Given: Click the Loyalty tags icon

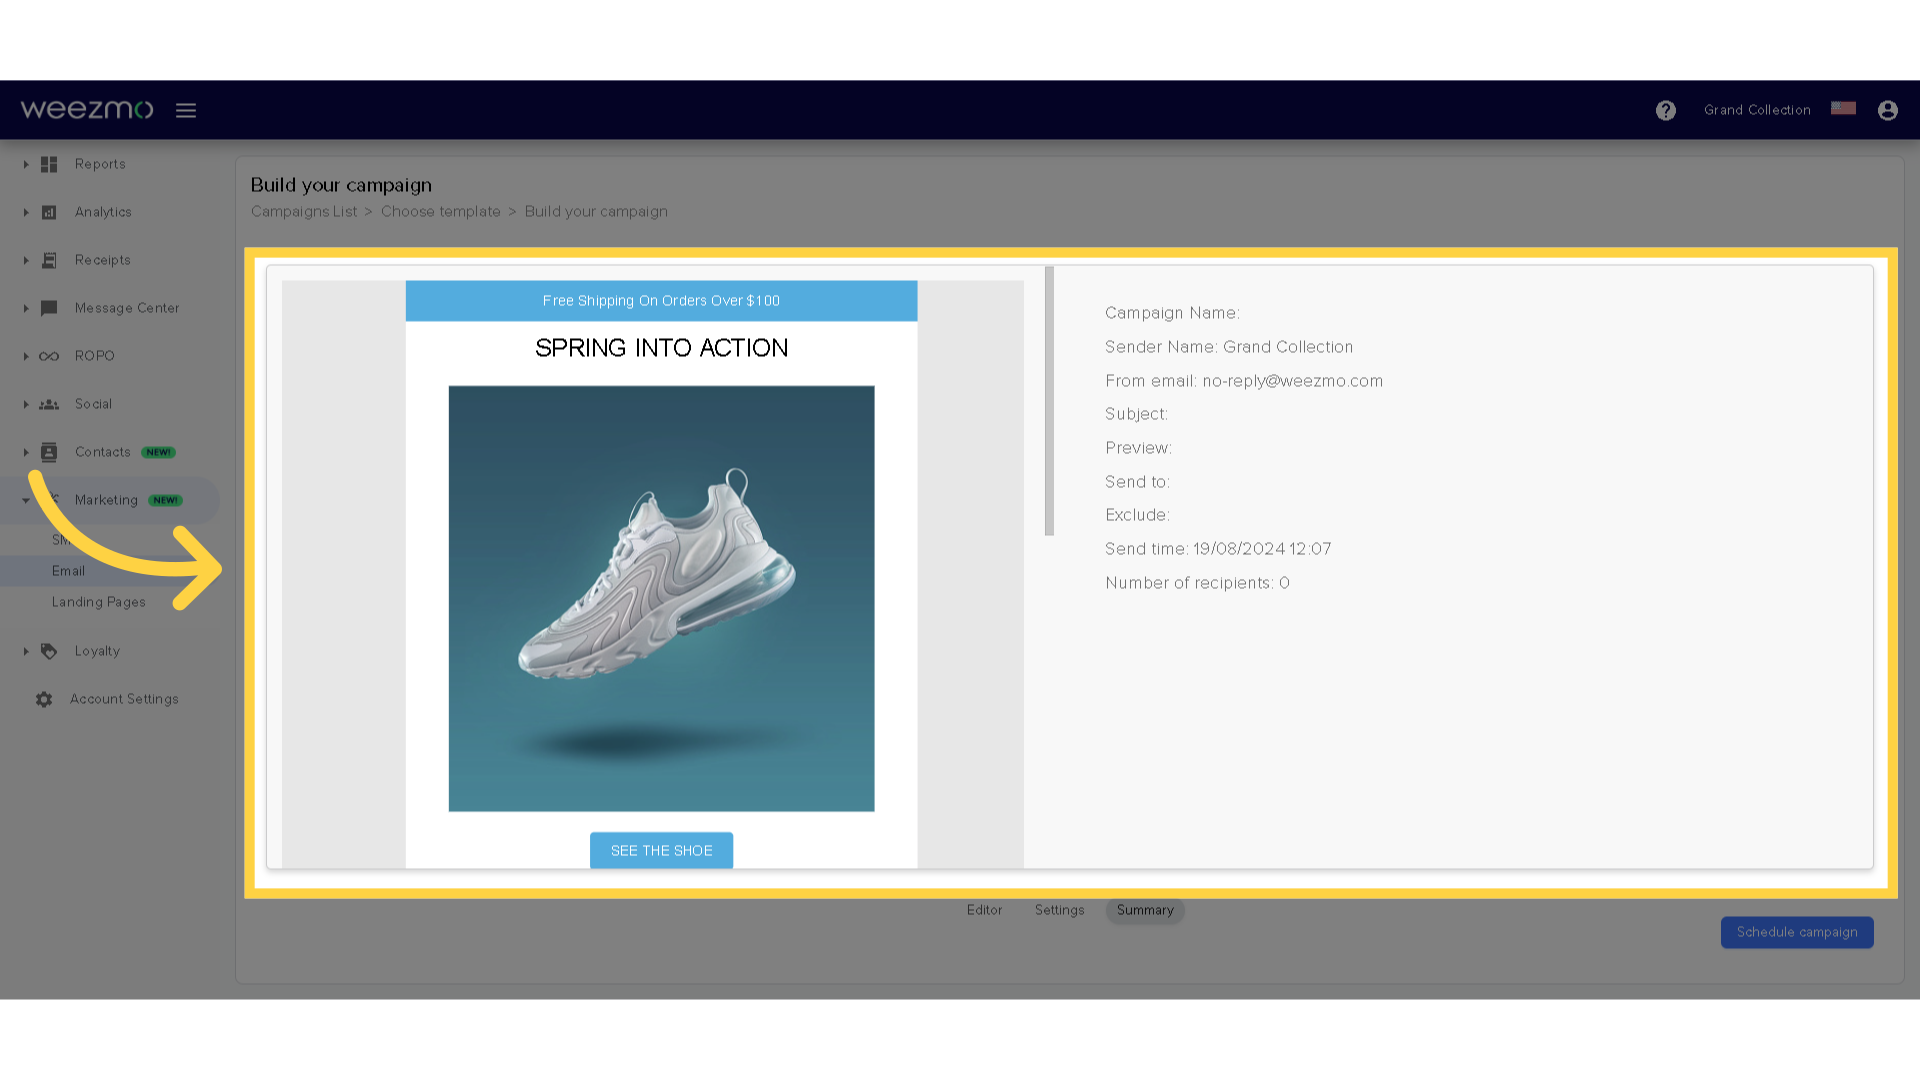Looking at the screenshot, I should coord(49,651).
